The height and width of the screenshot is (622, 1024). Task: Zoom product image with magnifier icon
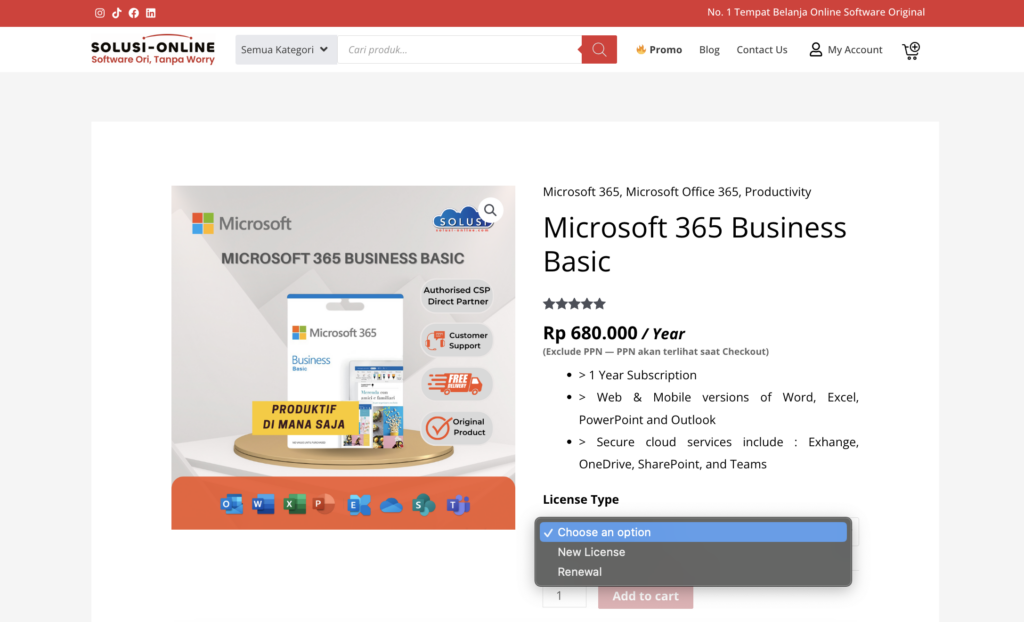click(490, 210)
